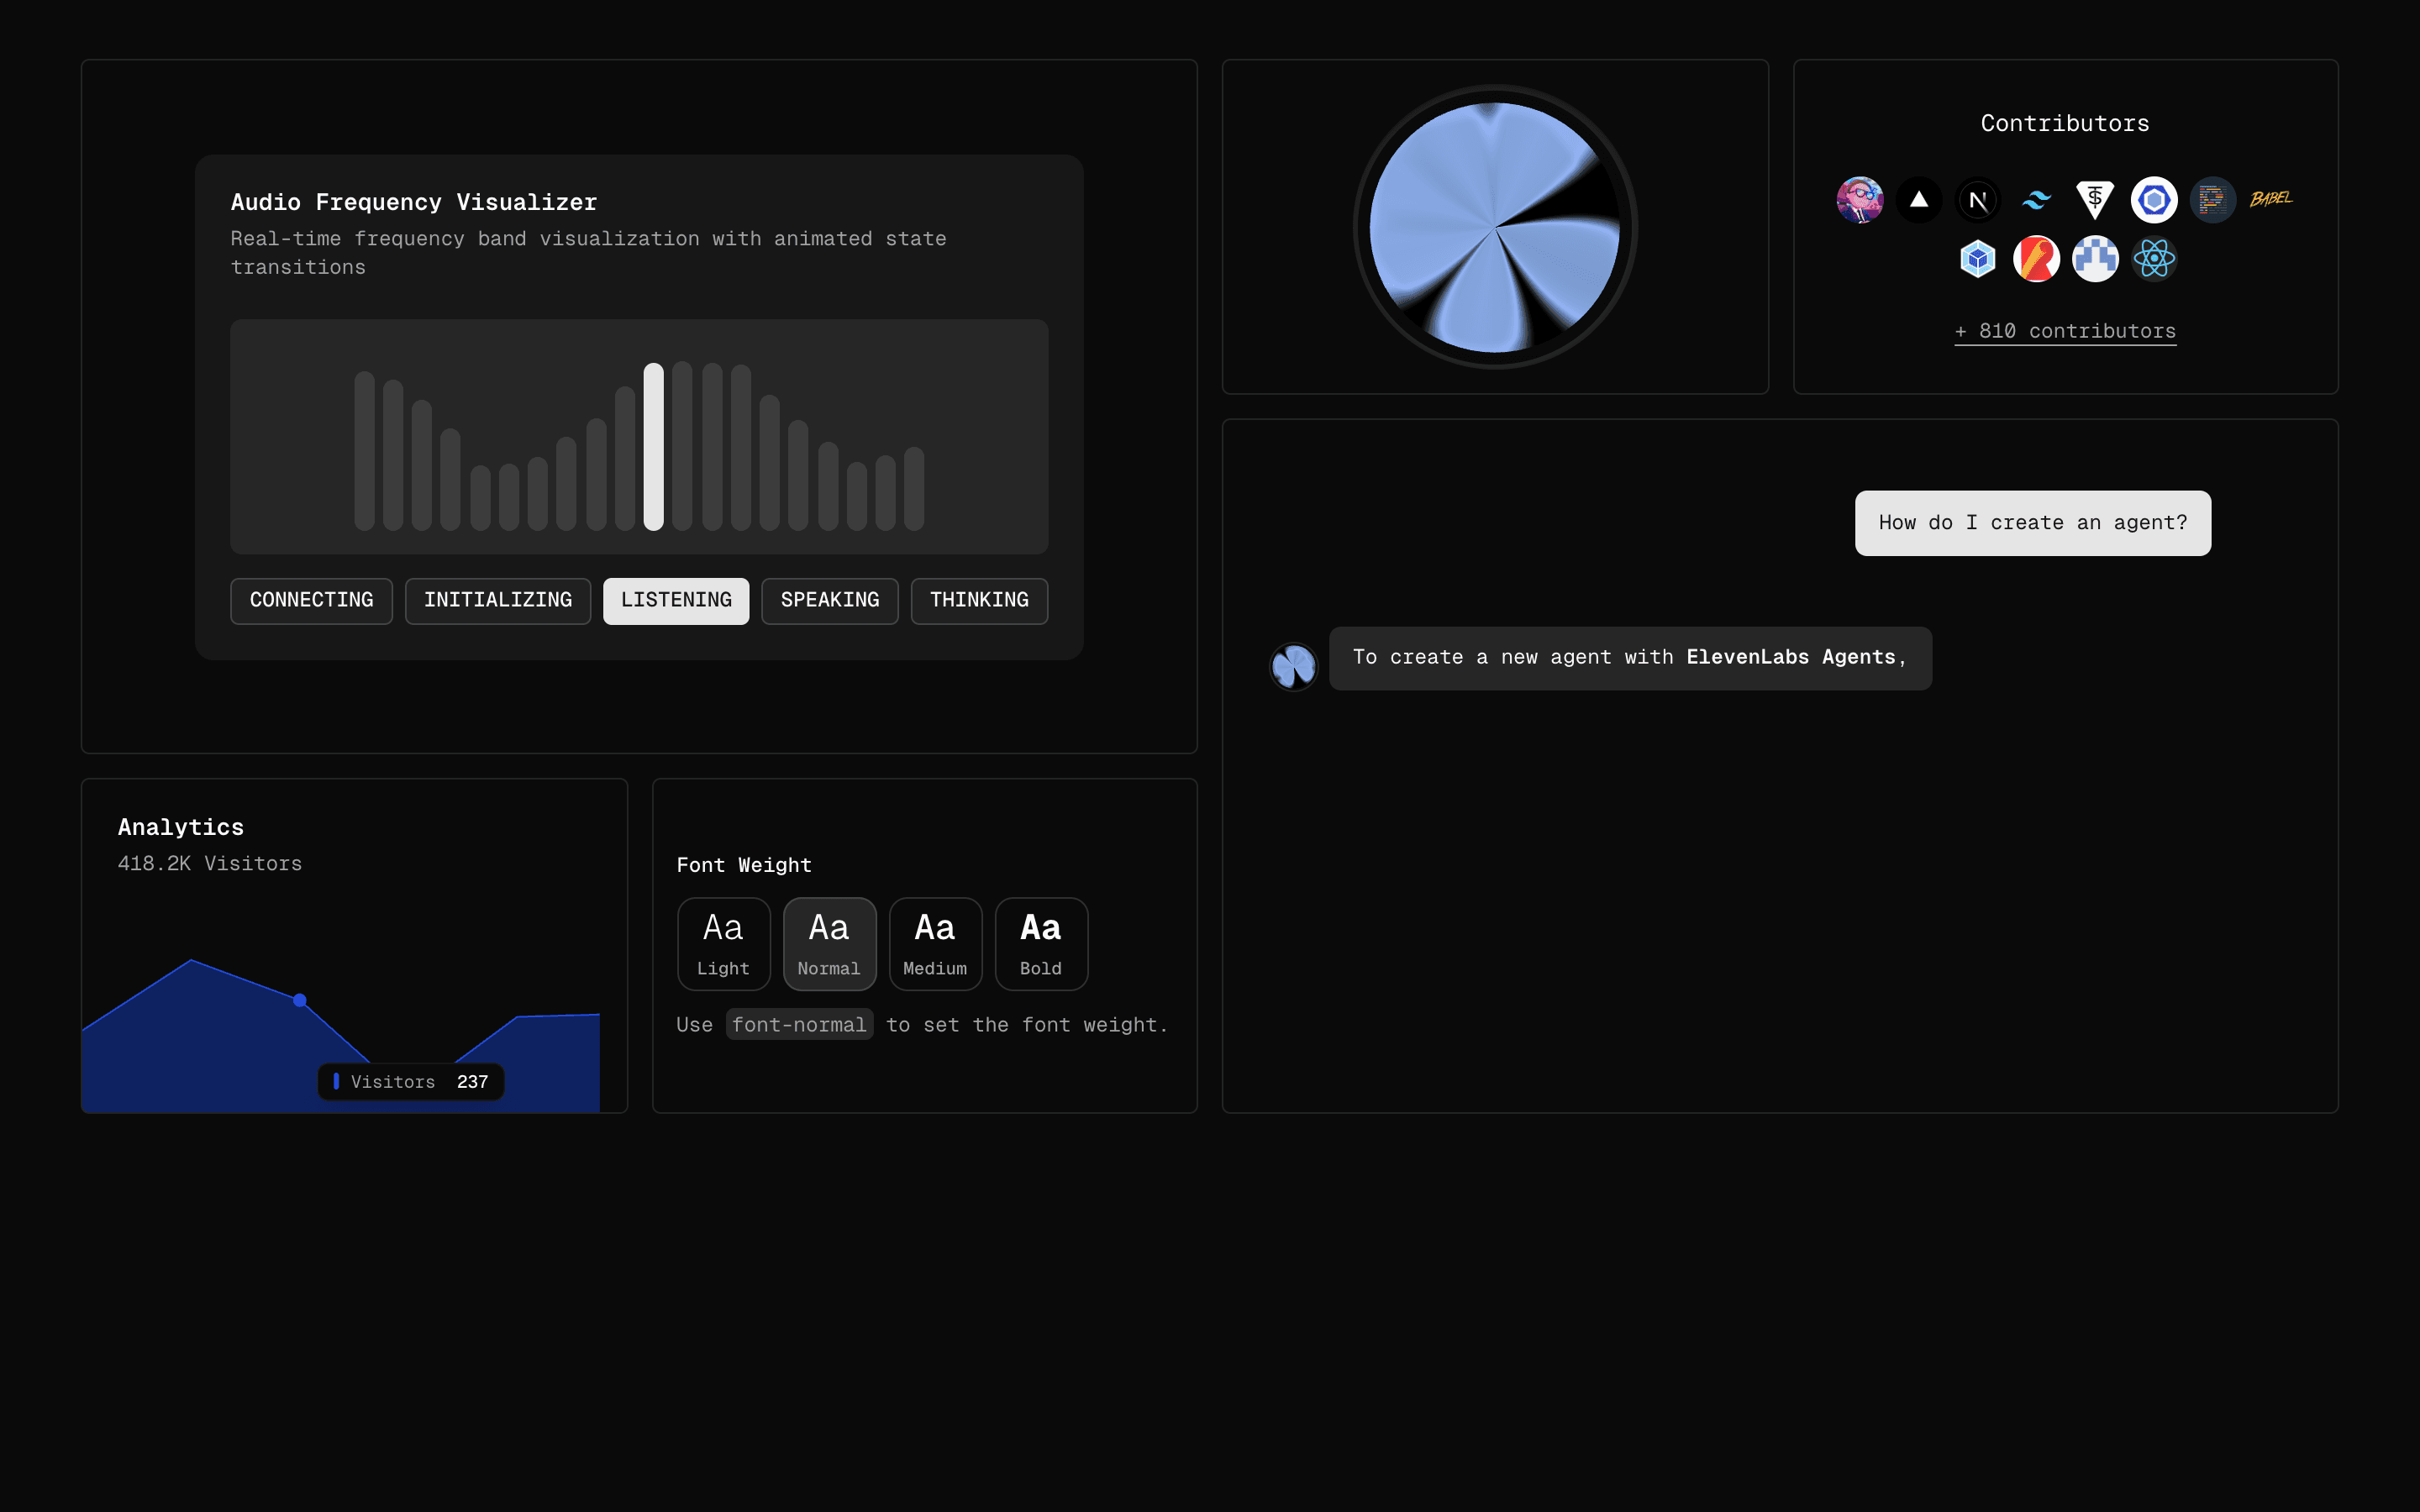Screen dimensions: 2420x1512
Task: Click the Next.js N logo avatar
Action: (x=1977, y=200)
